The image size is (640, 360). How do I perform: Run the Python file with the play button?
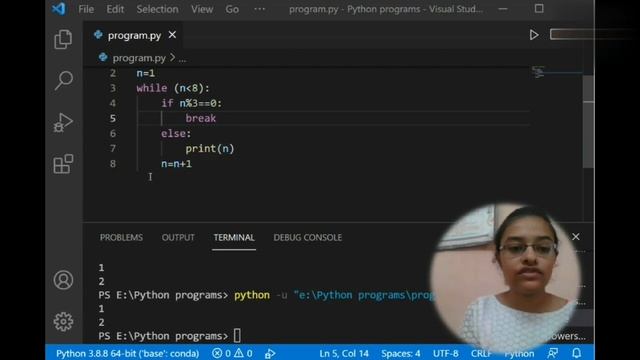[533, 35]
